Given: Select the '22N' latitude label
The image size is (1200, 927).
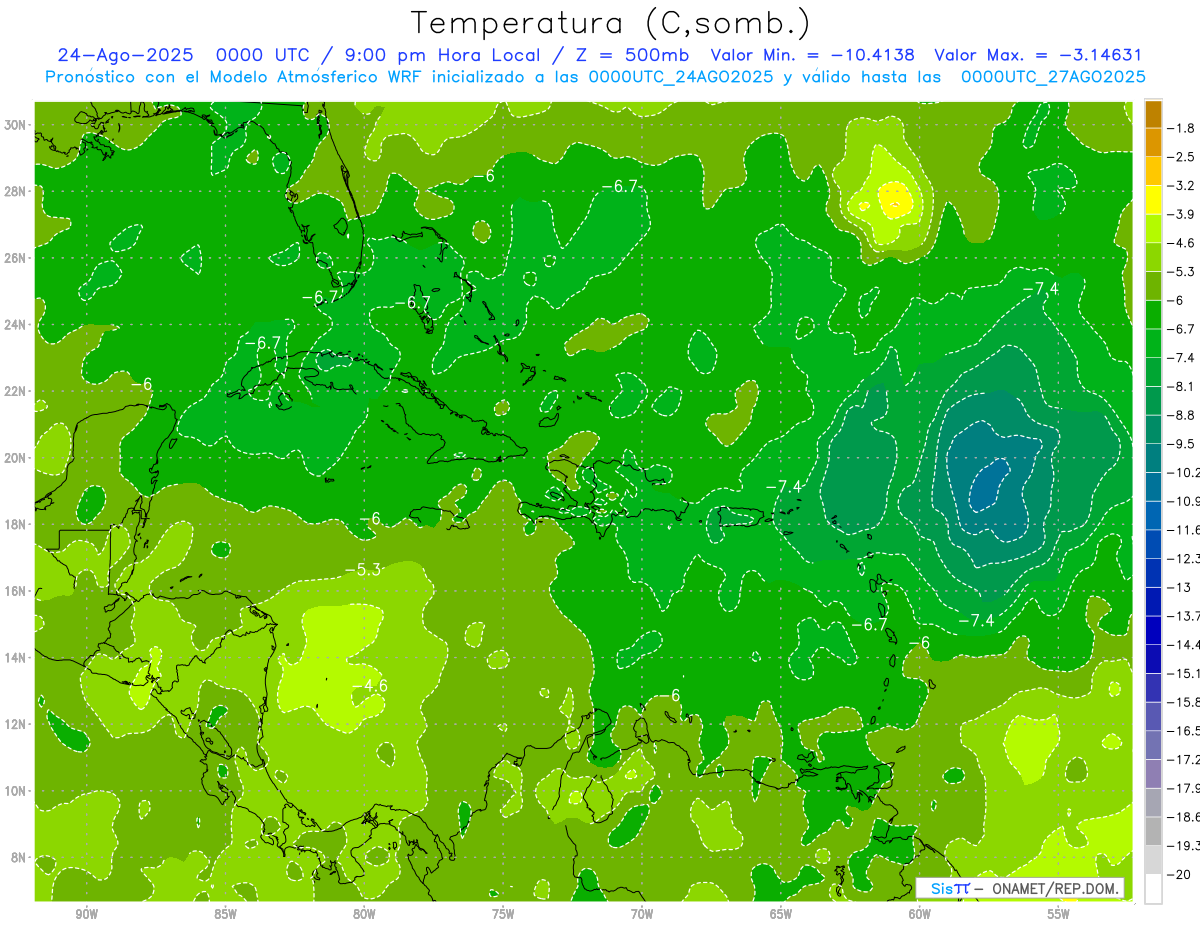Looking at the screenshot, I should click(15, 391).
